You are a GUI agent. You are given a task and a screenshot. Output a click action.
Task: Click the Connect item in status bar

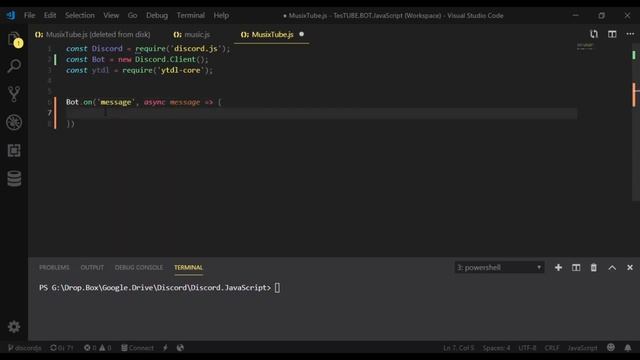(x=138, y=348)
